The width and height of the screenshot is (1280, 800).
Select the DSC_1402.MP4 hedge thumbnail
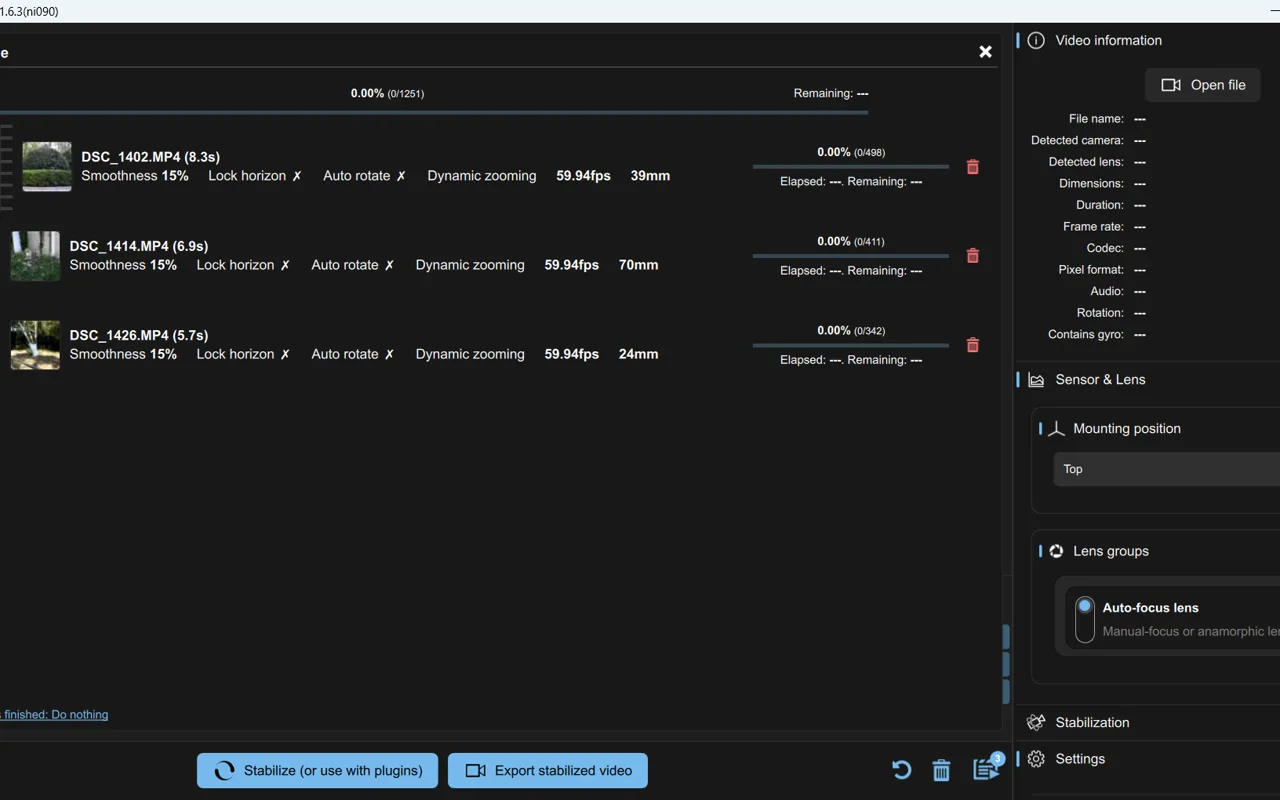pos(47,166)
